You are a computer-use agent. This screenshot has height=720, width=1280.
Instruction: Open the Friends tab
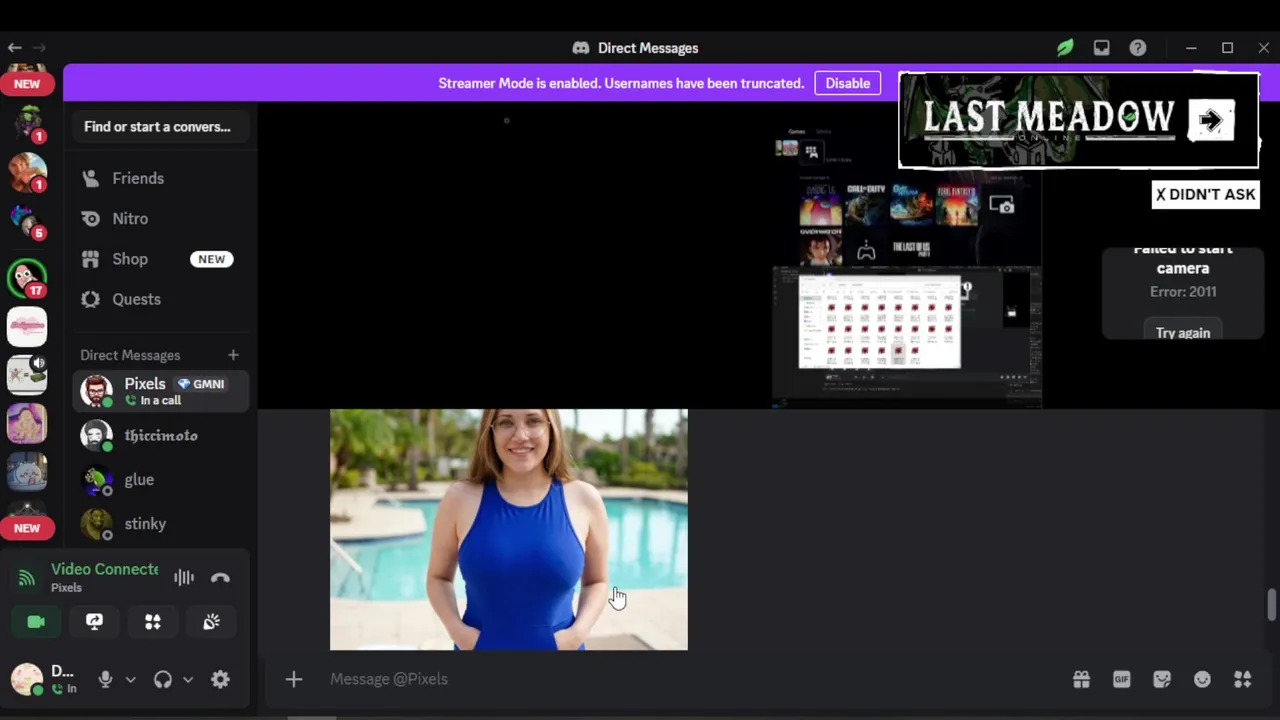160,178
